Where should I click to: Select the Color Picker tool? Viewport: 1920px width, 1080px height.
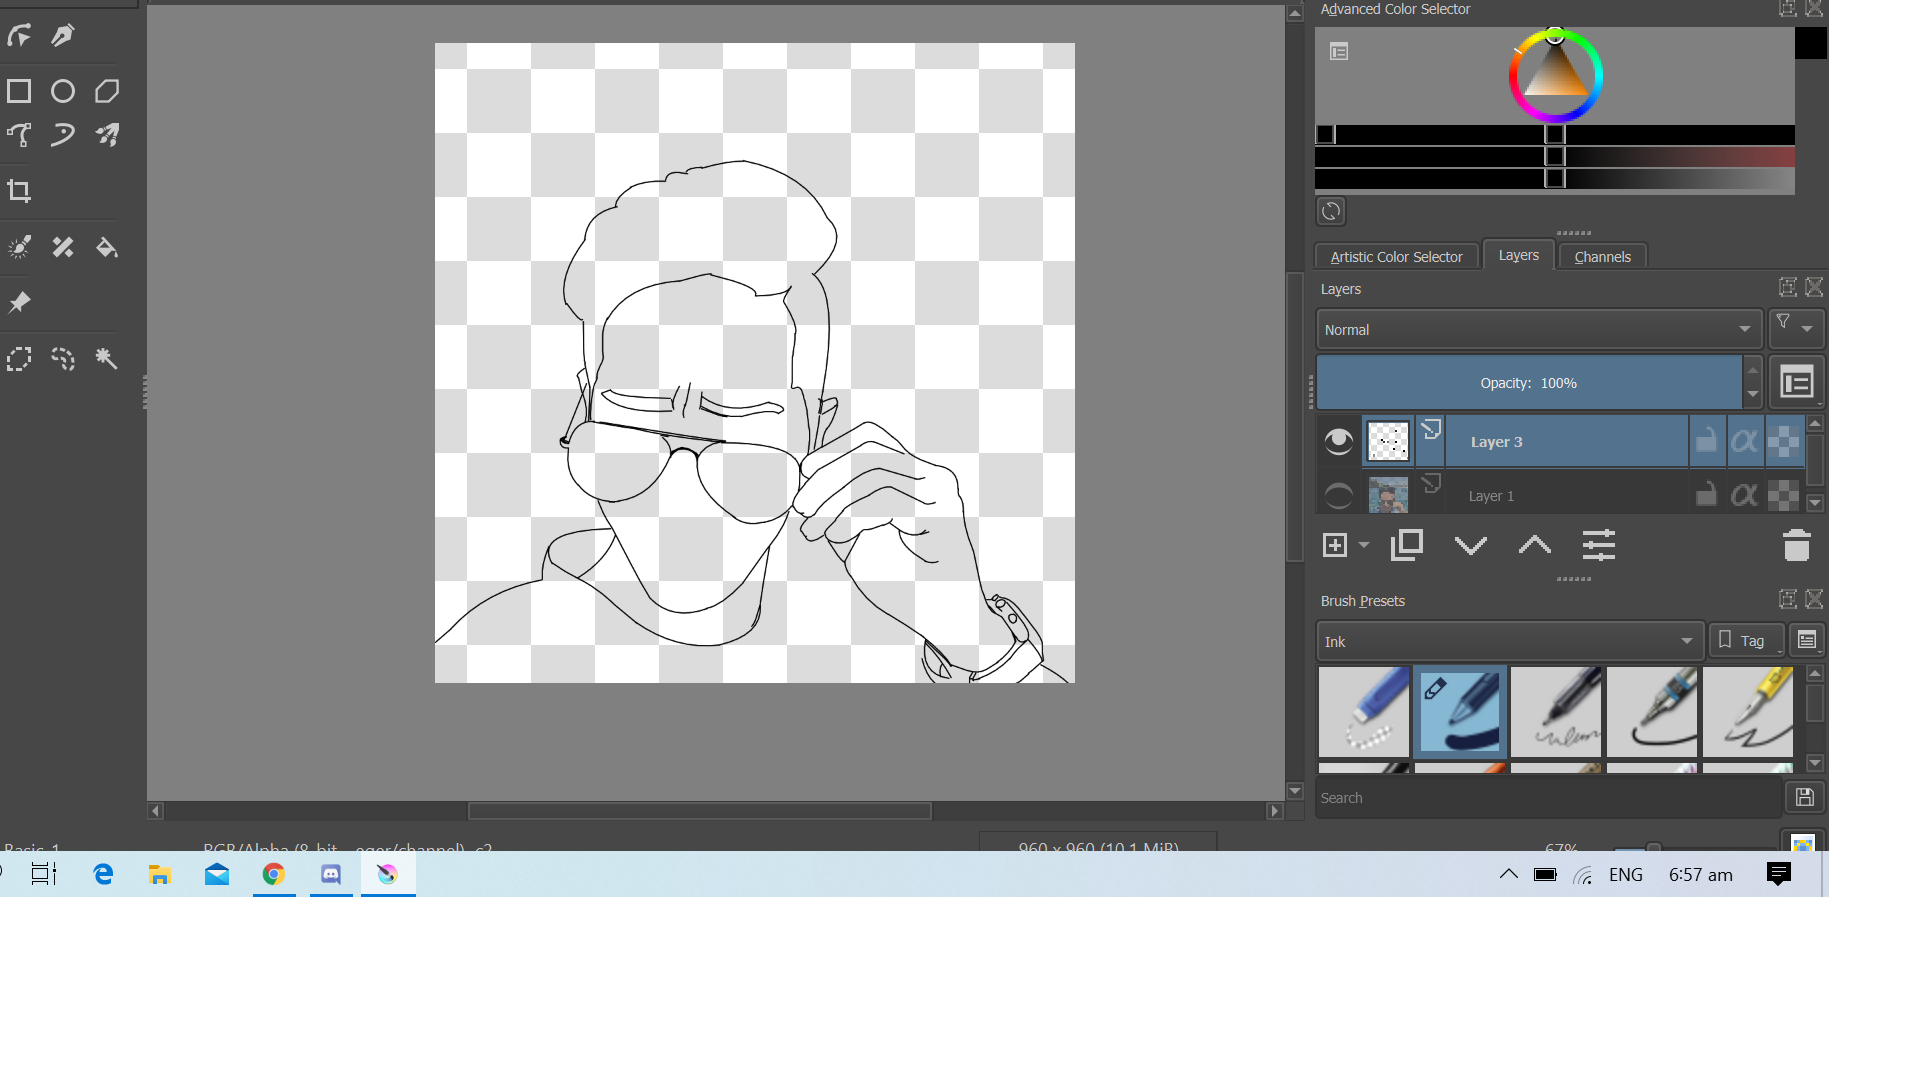click(x=18, y=247)
